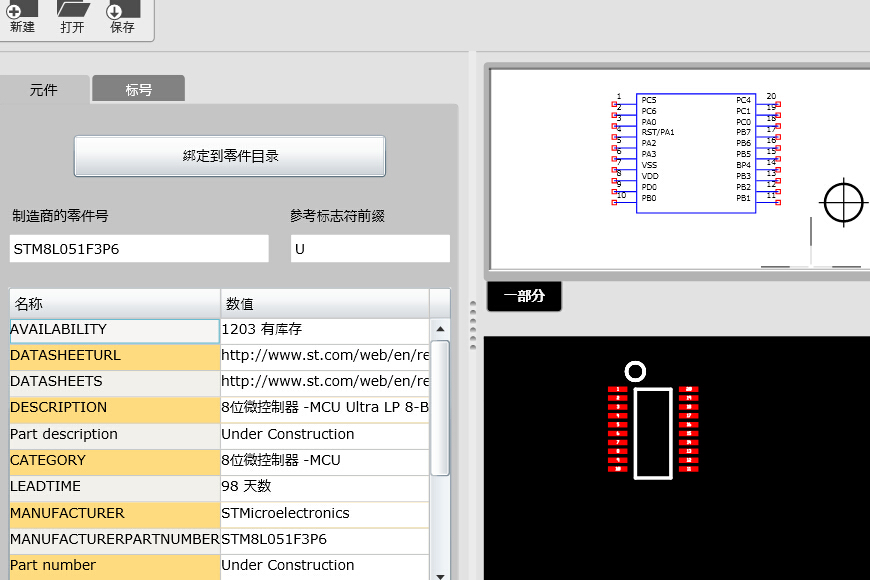The height and width of the screenshot is (580, 870).
Task: Select the CATEGORY row name
Action: coord(115,462)
